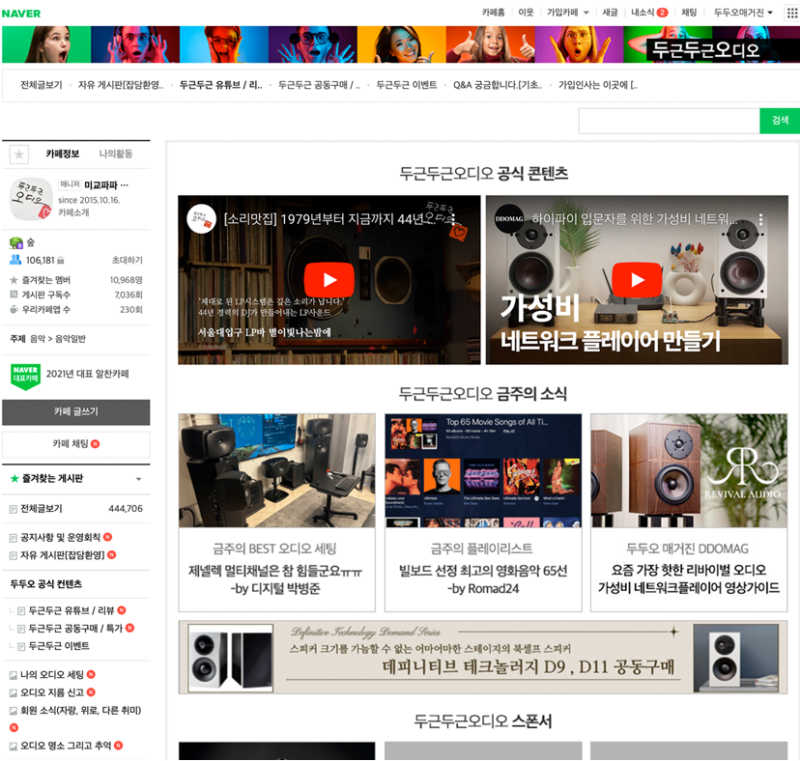800x761 pixels.
Task: Click the NAVER logo
Action: [21, 13]
